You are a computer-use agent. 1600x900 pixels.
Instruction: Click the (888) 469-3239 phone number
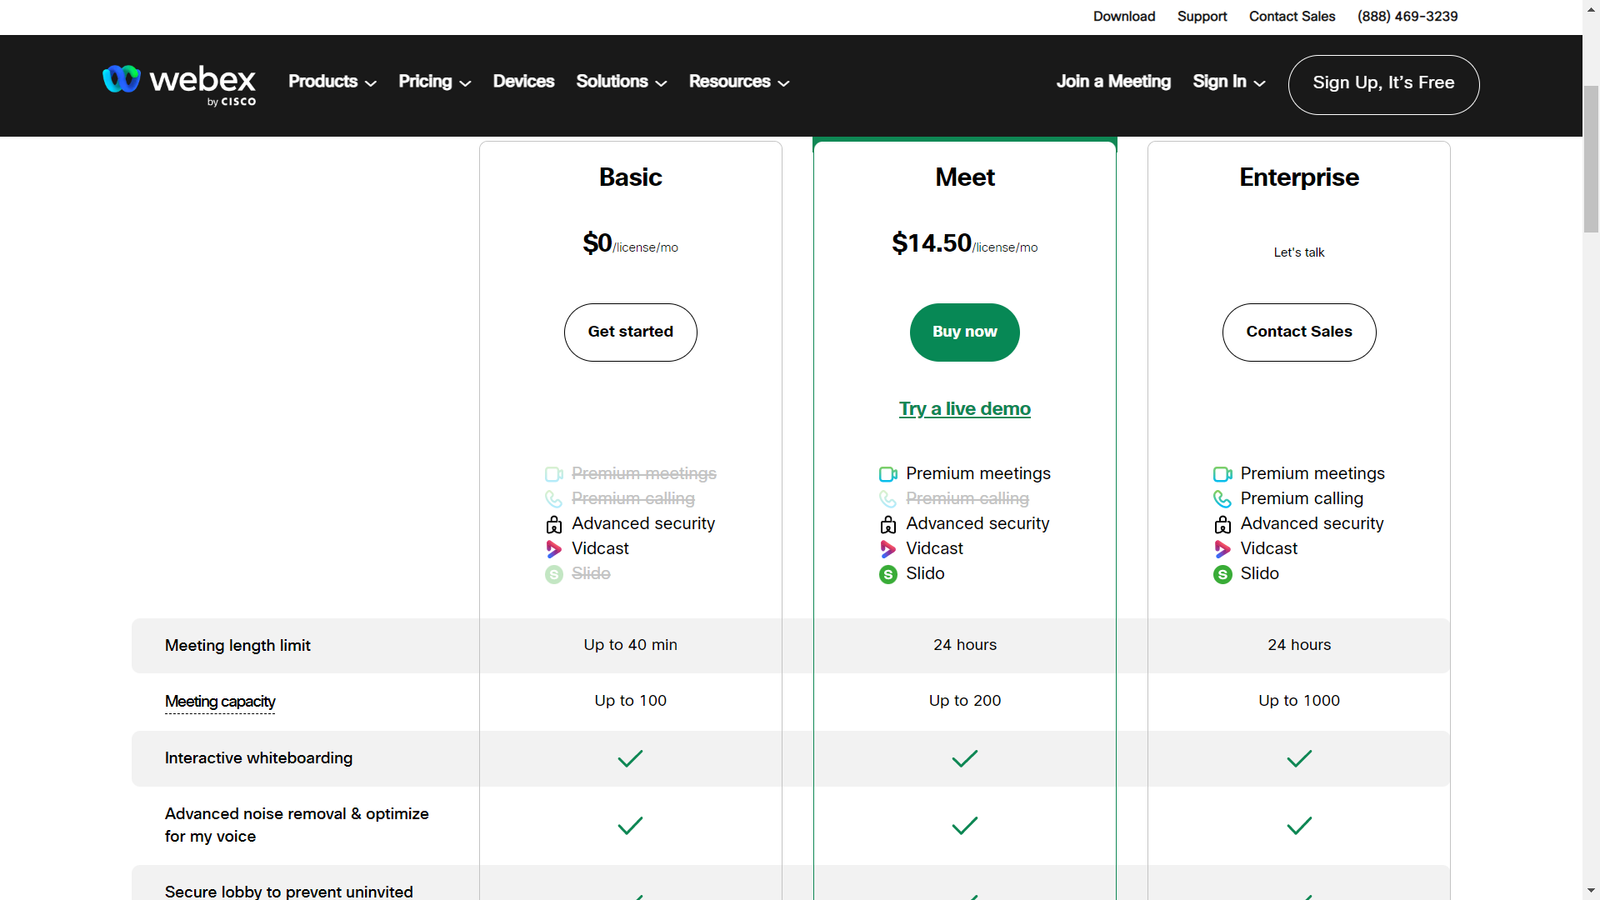point(1407,17)
